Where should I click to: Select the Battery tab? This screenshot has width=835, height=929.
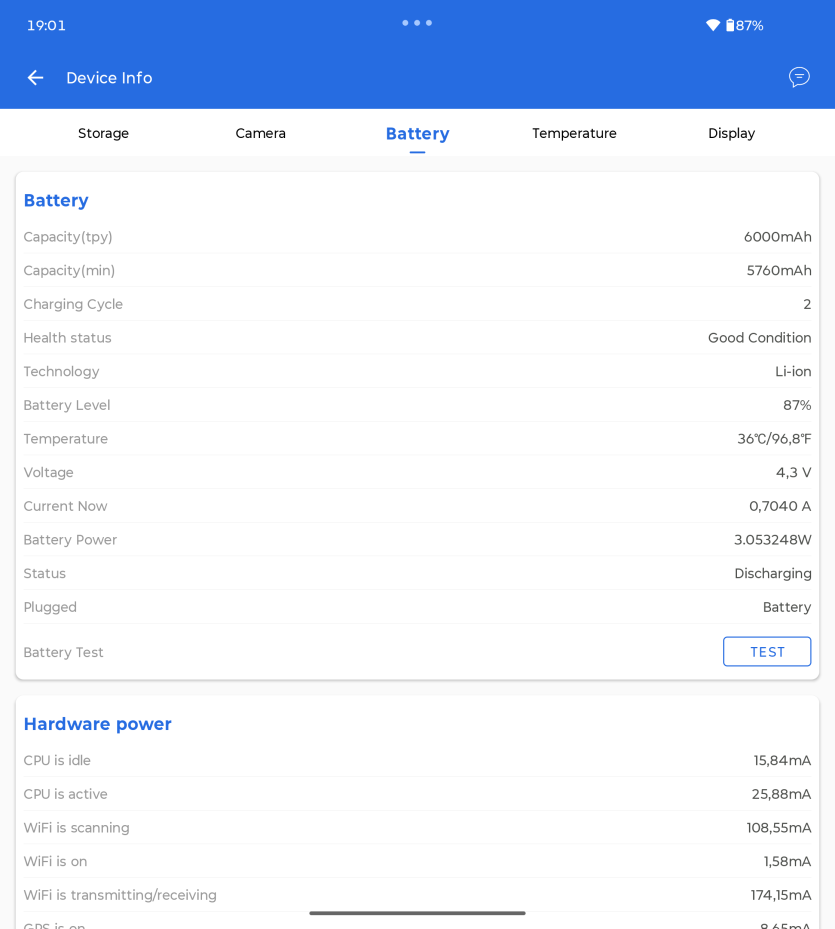point(417,134)
